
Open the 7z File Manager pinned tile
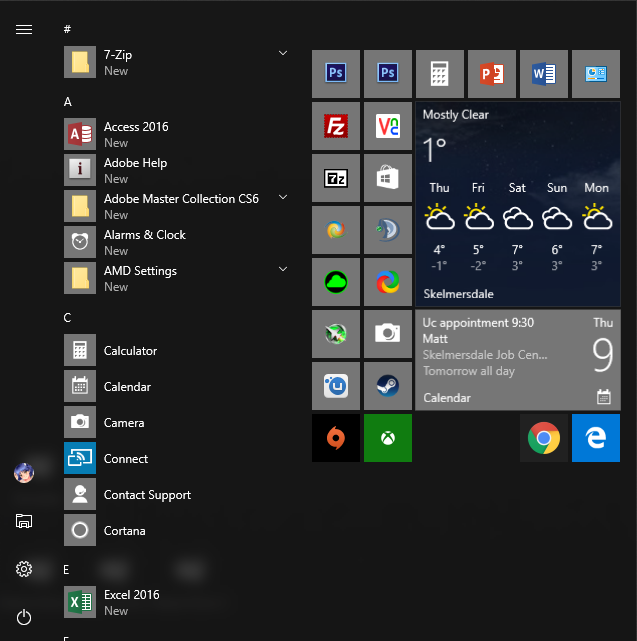pyautogui.click(x=336, y=178)
